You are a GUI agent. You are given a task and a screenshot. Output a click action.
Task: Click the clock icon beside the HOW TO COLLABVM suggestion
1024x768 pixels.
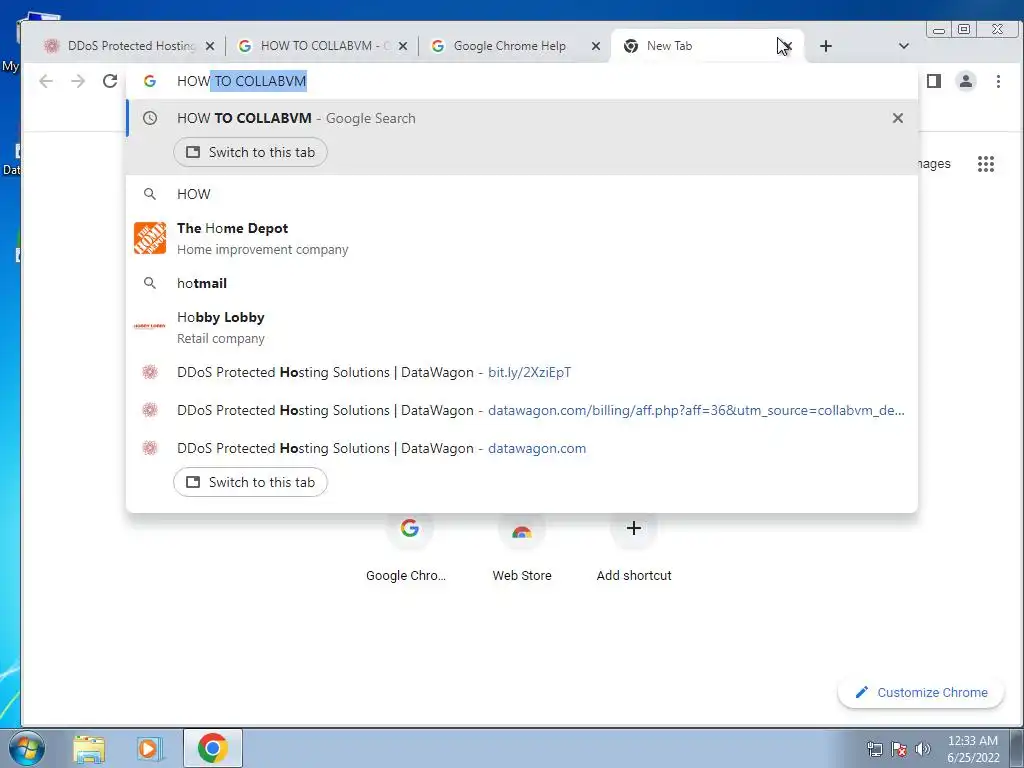150,118
